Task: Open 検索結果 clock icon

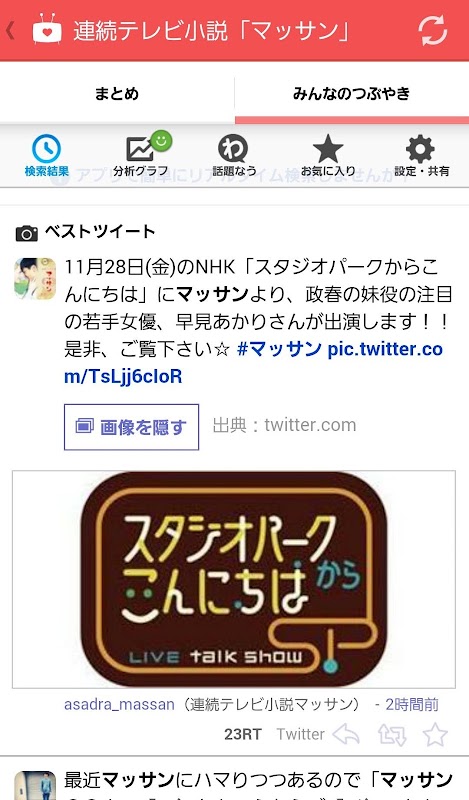Action: (46, 148)
